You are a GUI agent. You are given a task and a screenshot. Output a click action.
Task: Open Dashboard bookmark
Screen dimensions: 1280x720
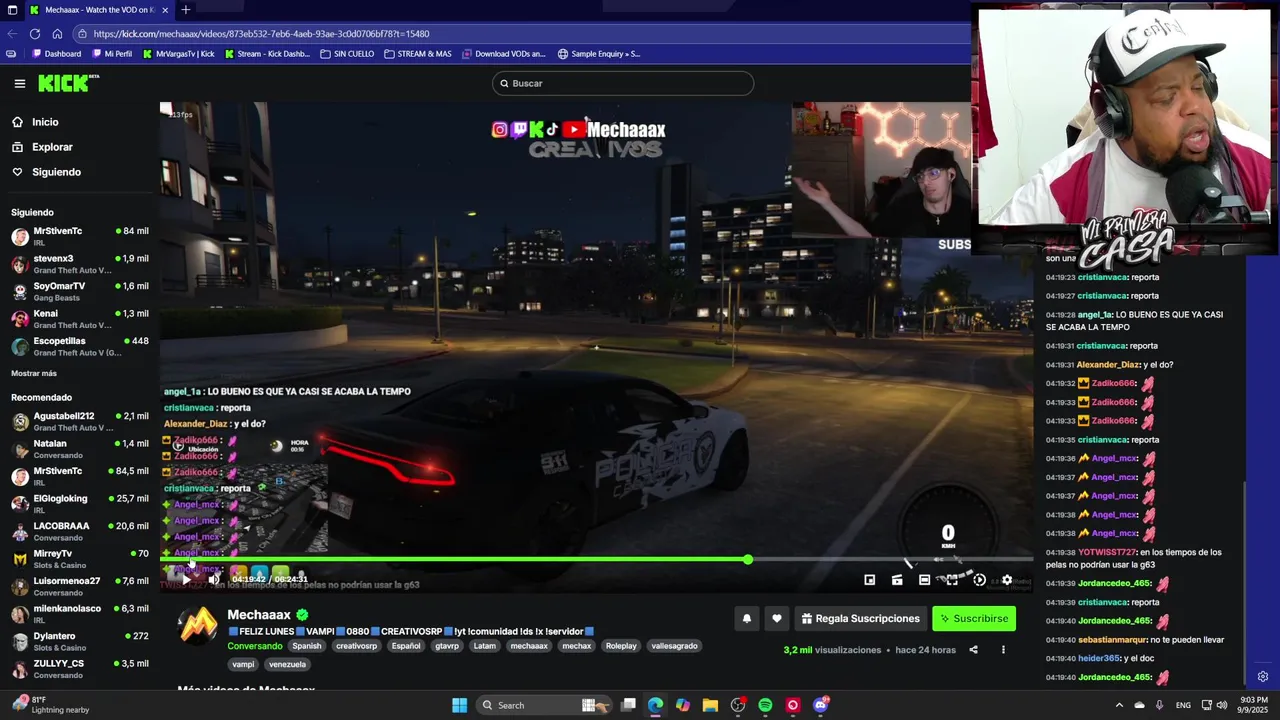[x=57, y=54]
